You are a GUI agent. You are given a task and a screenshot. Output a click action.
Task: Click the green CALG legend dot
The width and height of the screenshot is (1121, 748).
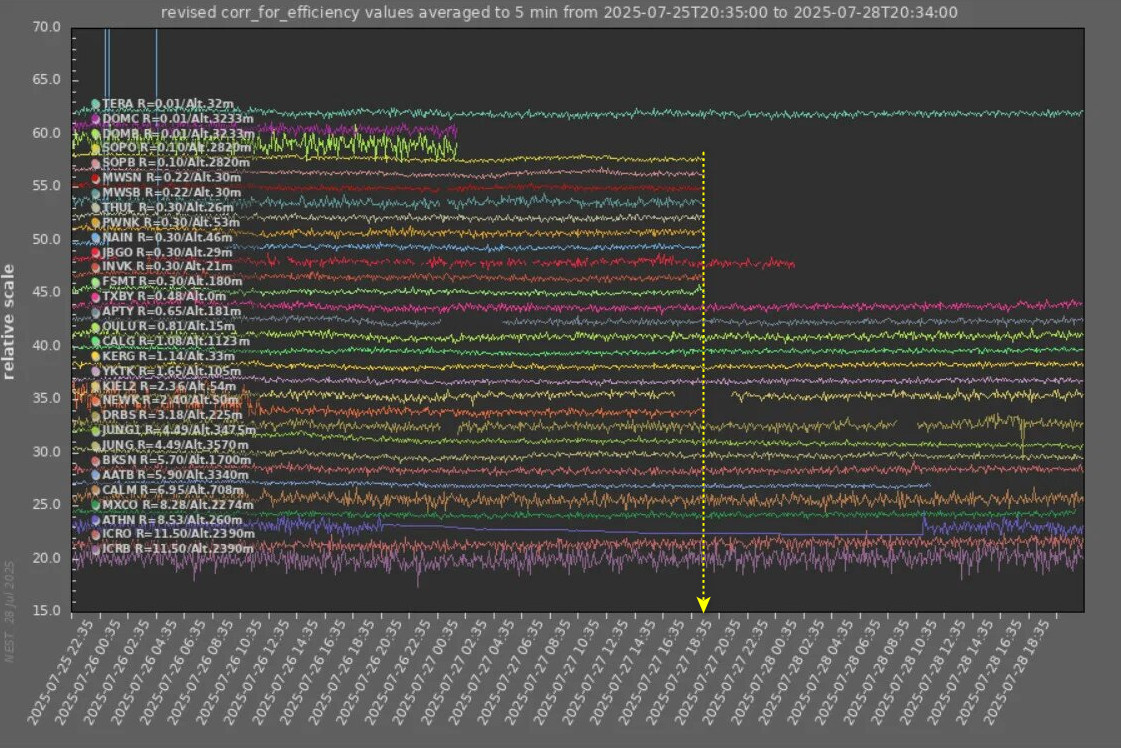pyautogui.click(x=95, y=342)
